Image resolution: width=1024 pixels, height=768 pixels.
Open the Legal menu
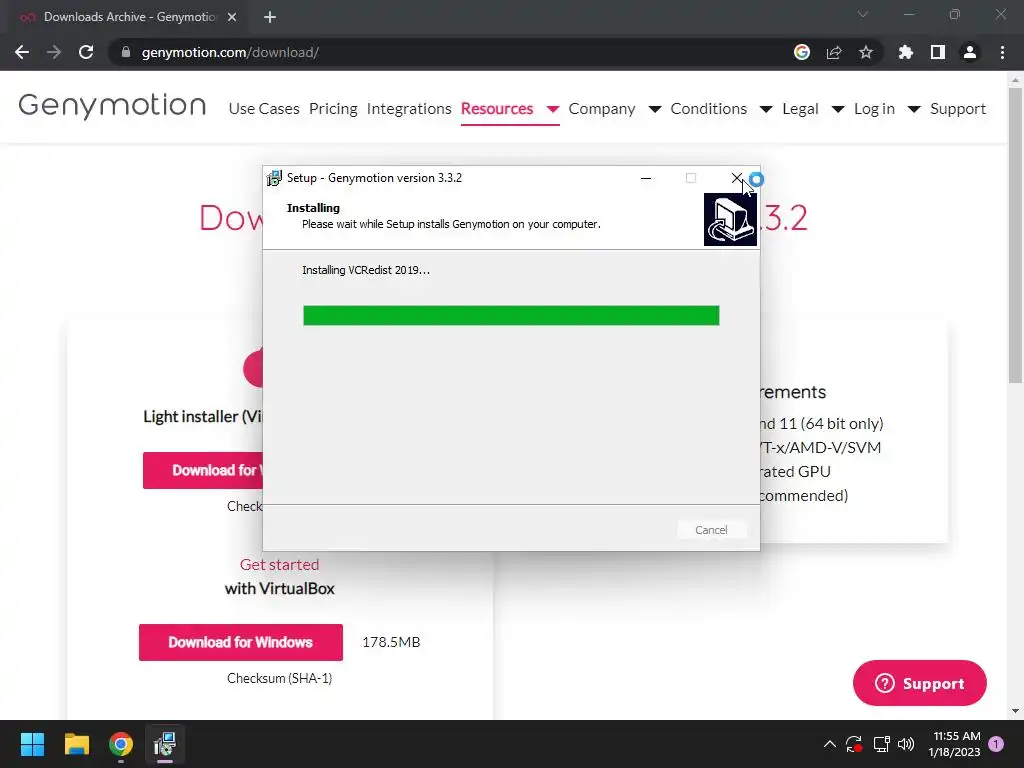point(800,108)
